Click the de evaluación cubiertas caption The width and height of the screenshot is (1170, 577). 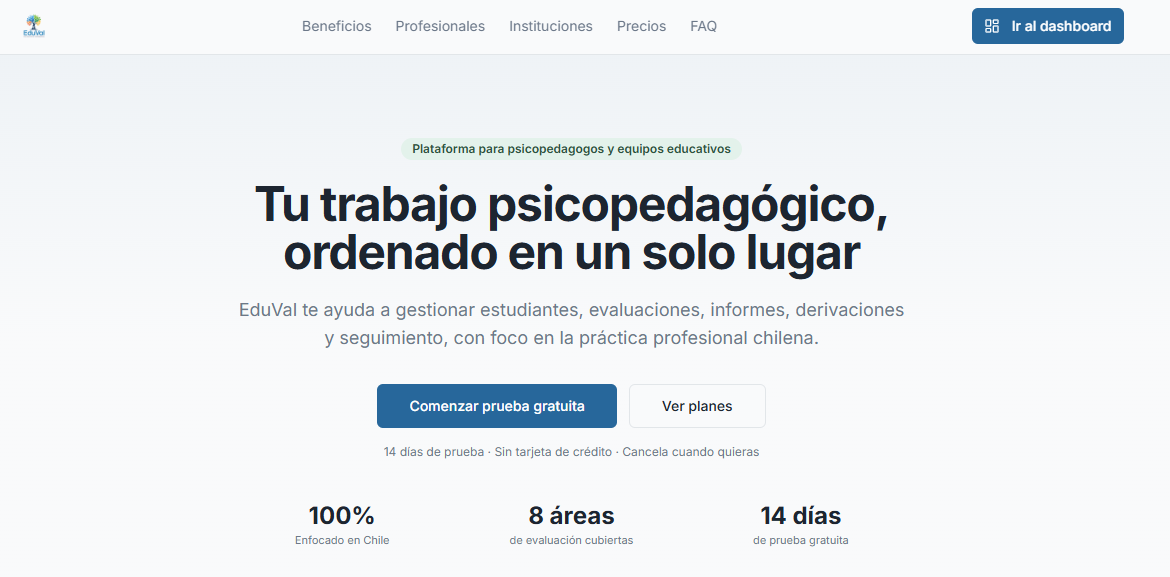[x=572, y=540]
